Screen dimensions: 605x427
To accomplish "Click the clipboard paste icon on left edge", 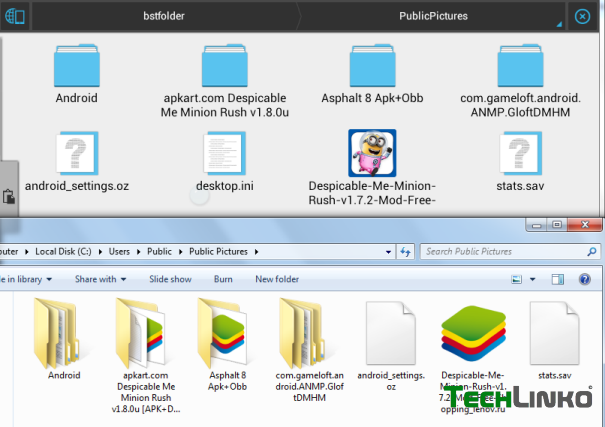I will pos(8,196).
